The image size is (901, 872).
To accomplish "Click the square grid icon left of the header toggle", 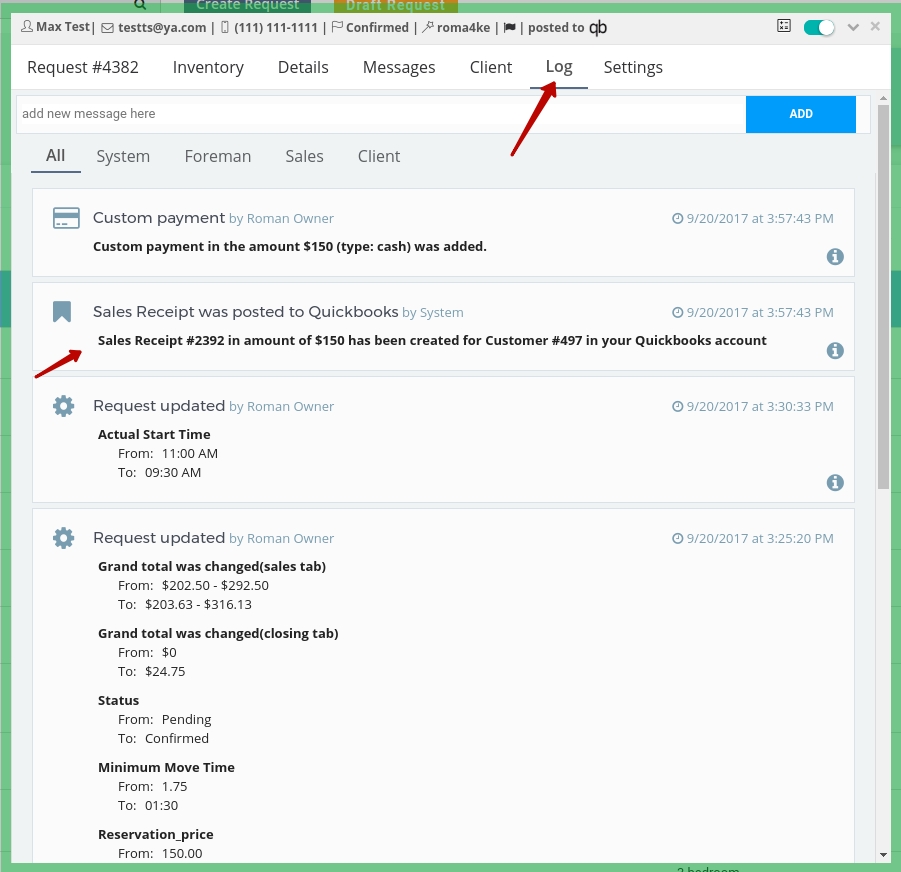I will 784,26.
